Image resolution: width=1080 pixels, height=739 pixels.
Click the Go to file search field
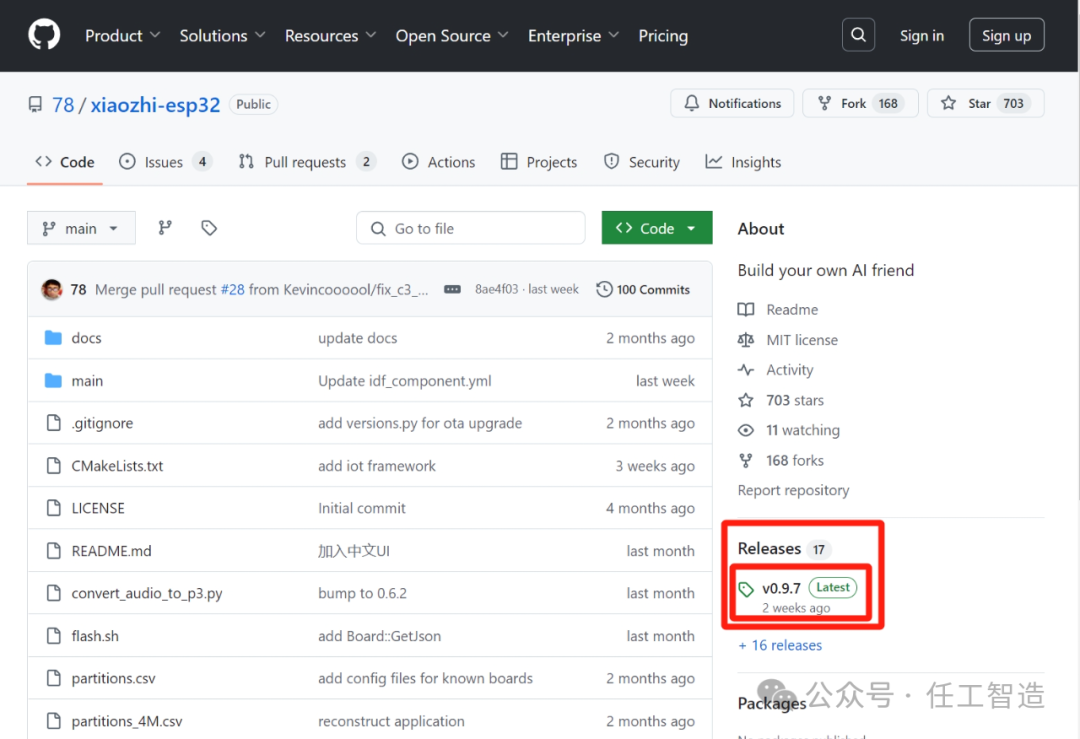[x=470, y=228]
